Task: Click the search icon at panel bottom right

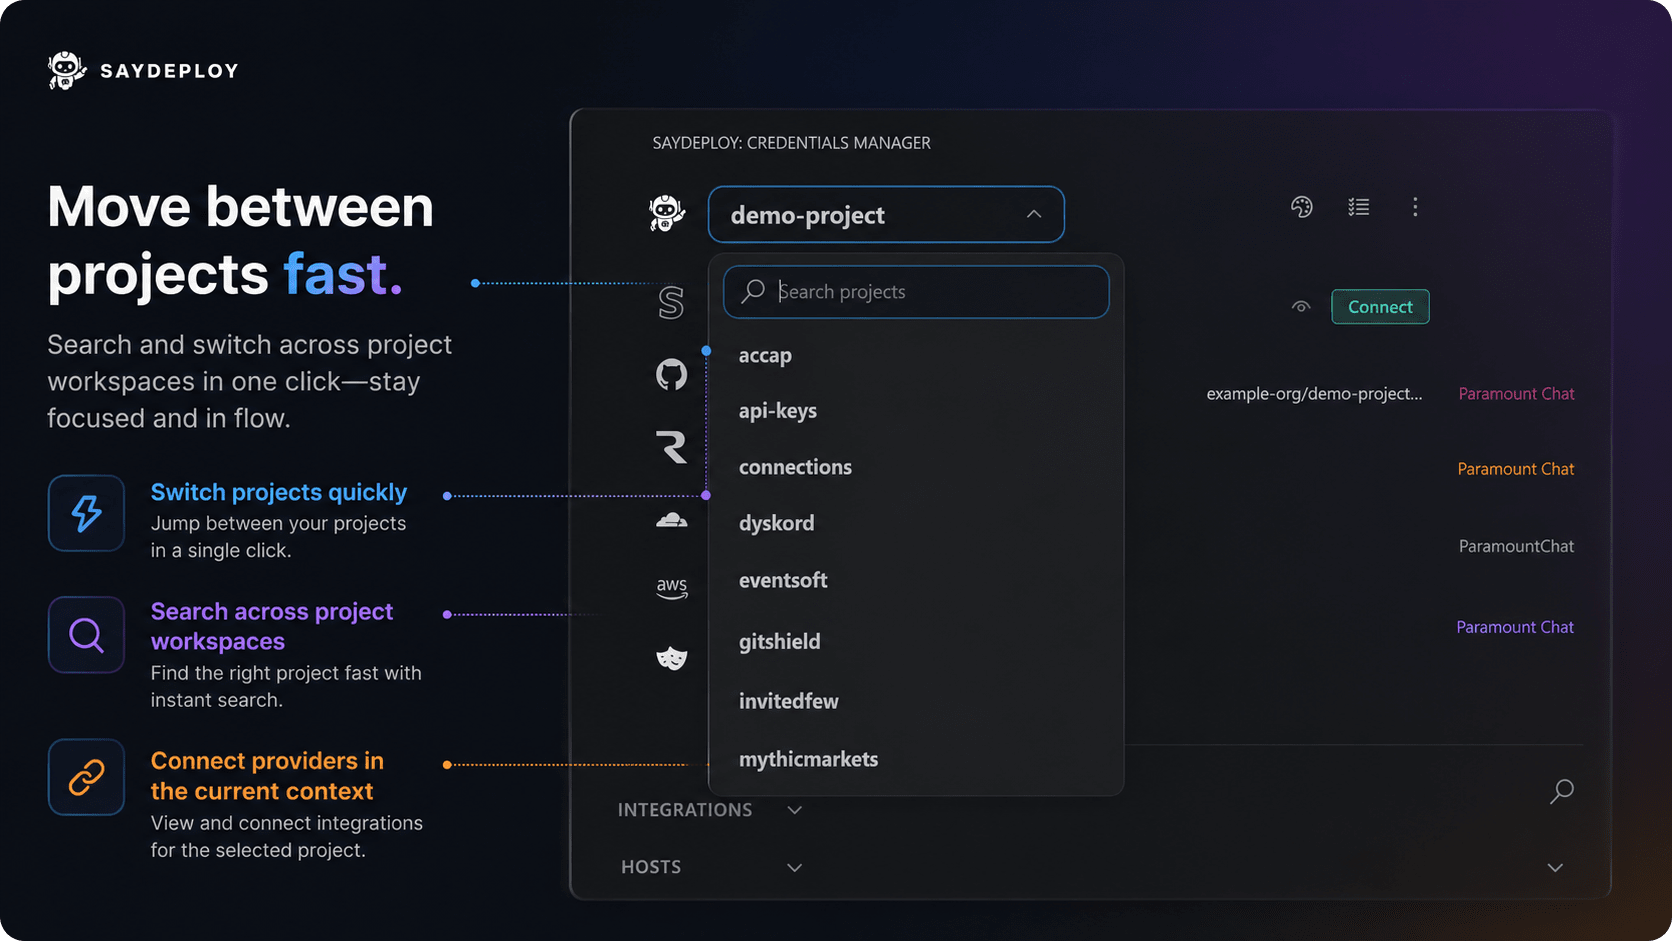Action: click(x=1561, y=791)
